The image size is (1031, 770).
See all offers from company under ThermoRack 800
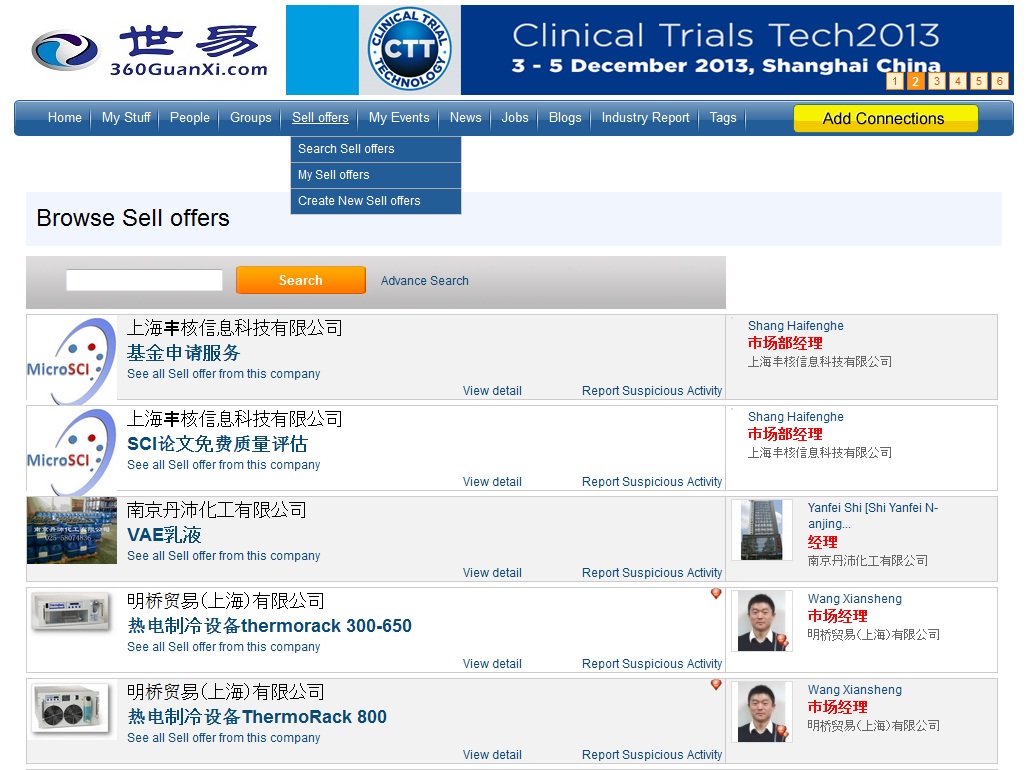tap(224, 738)
